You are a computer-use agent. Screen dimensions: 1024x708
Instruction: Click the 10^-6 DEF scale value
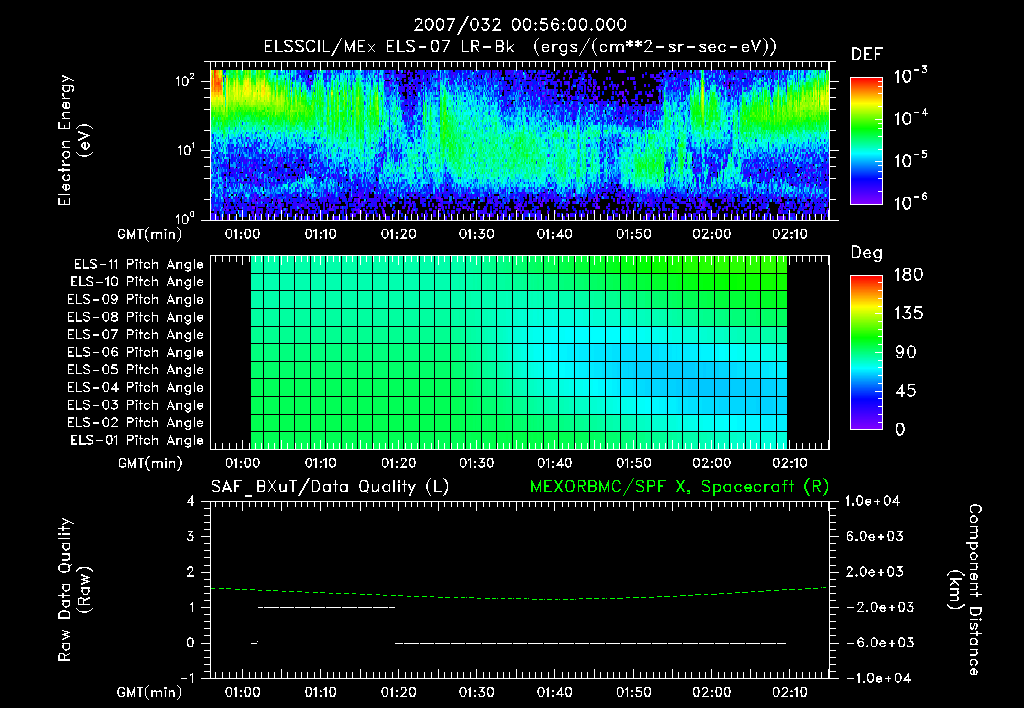pos(910,202)
